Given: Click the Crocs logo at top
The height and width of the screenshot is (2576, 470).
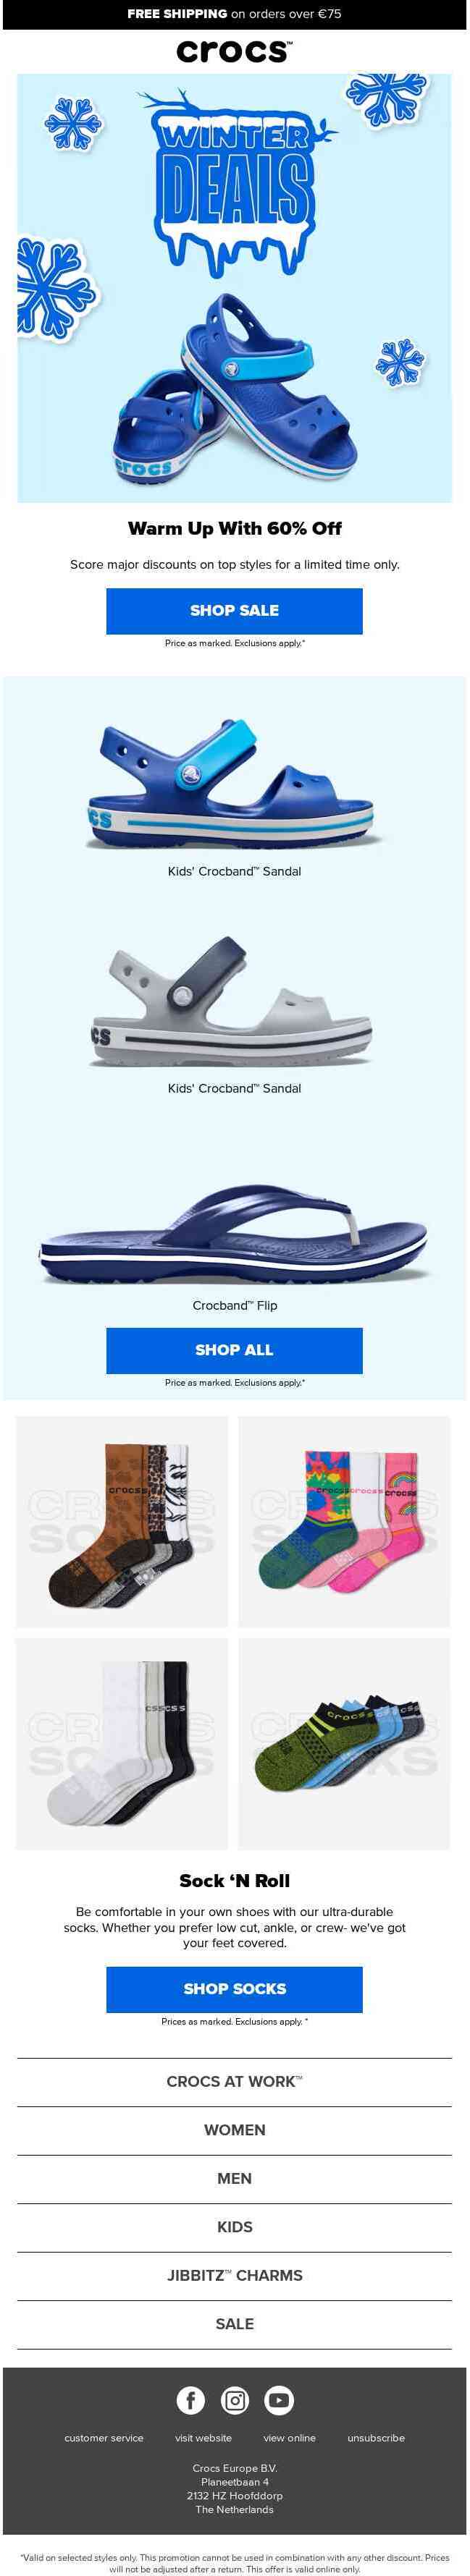Looking at the screenshot, I should pyautogui.click(x=235, y=51).
